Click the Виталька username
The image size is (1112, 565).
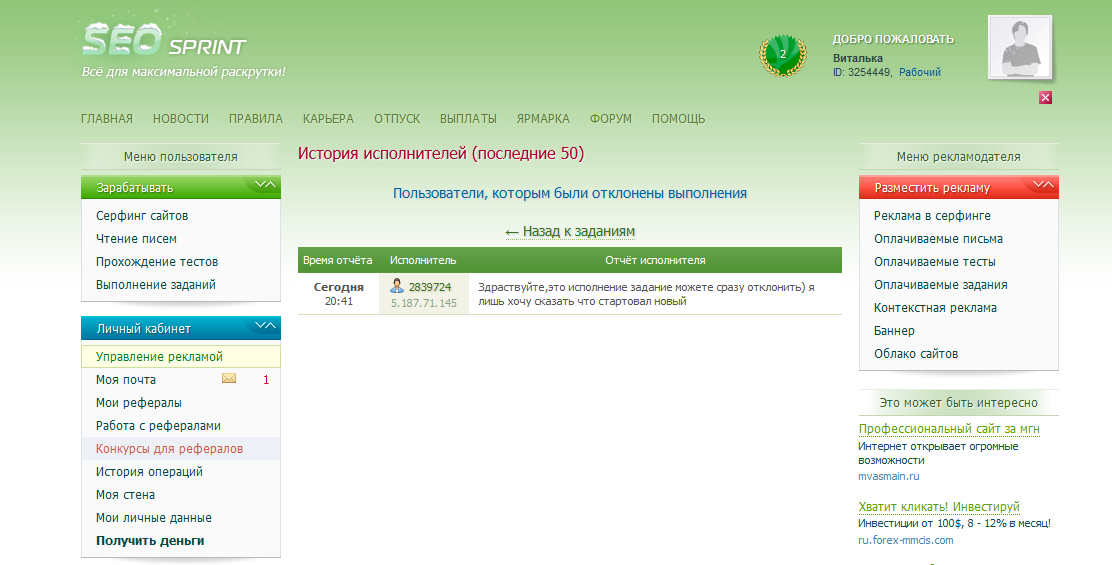857,58
